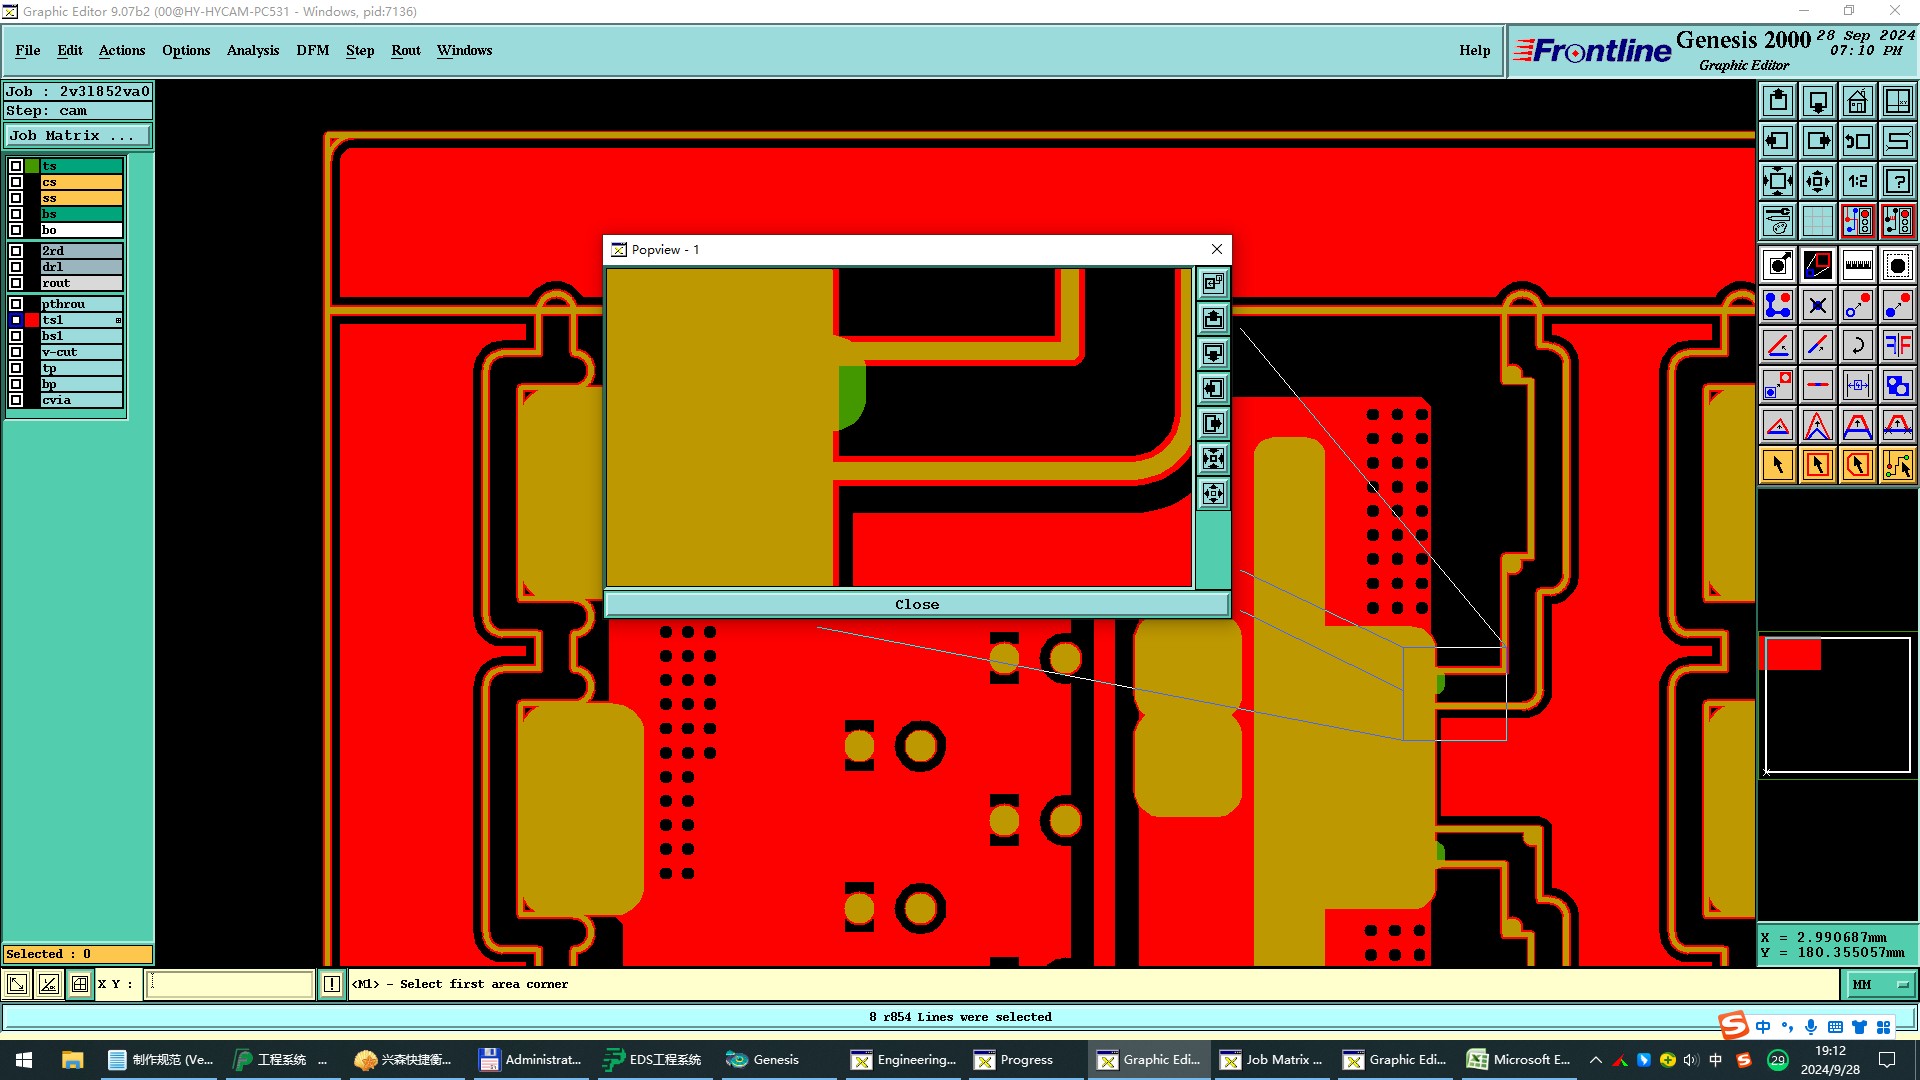Screen dimensions: 1920x1080
Task: Click the Home view icon
Action: (x=1857, y=101)
